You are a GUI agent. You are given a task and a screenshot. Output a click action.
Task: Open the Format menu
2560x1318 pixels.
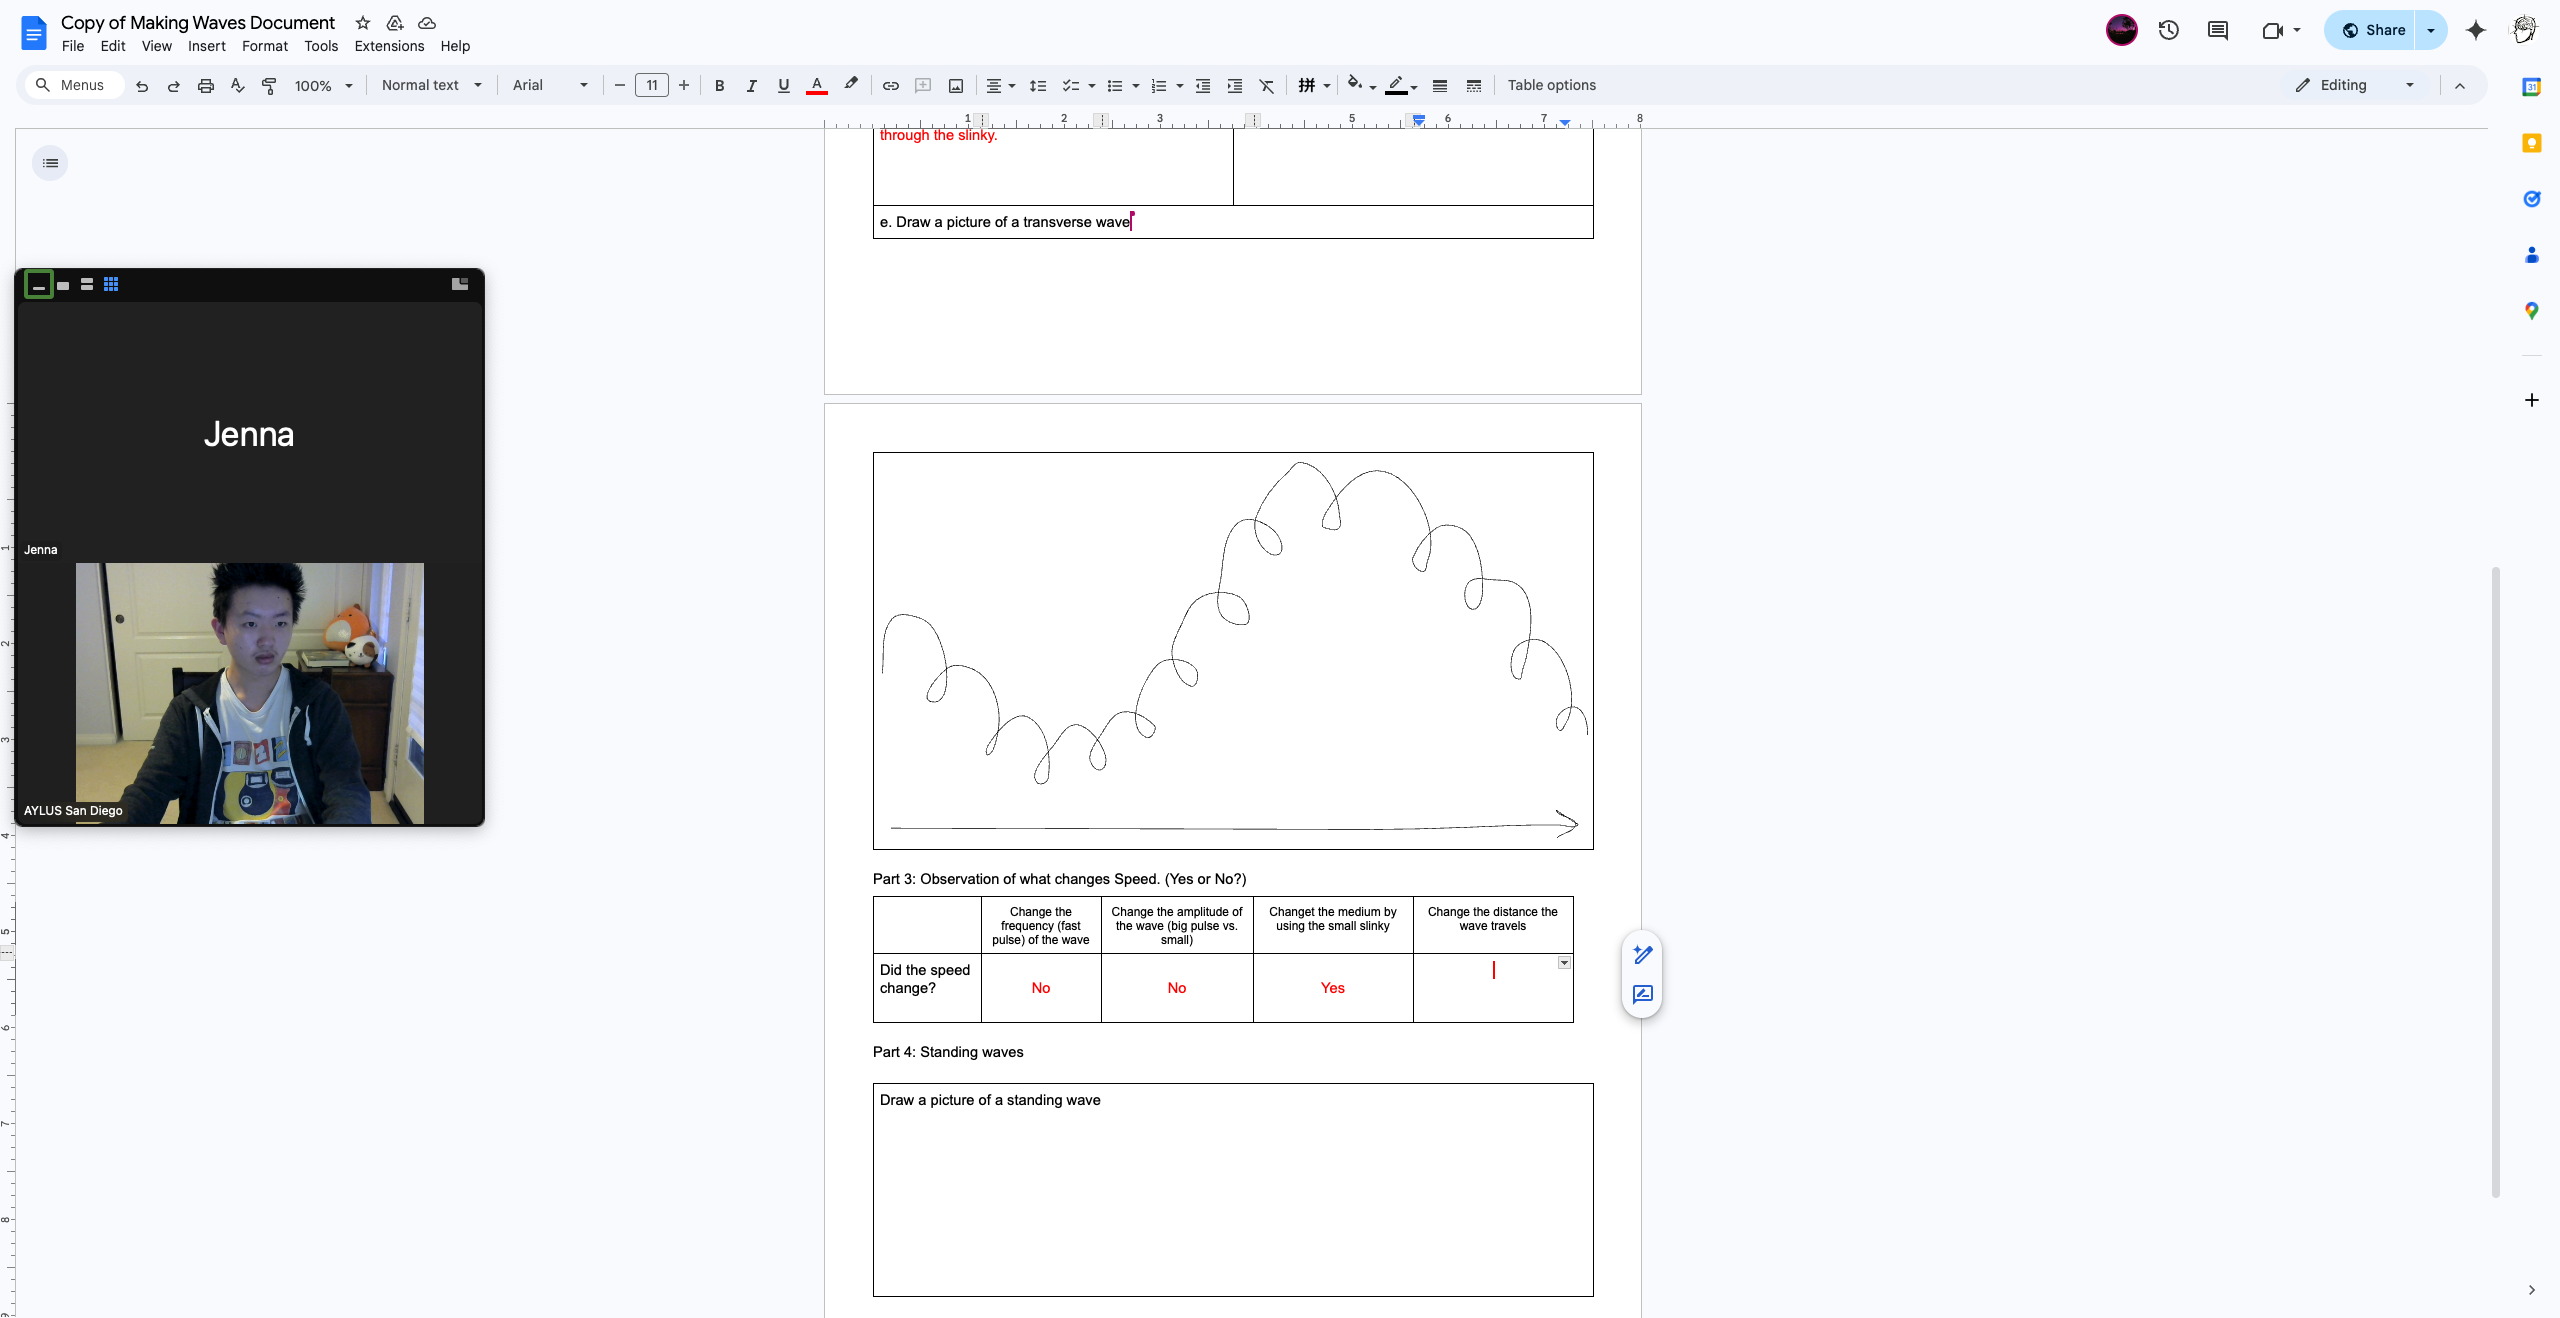point(265,46)
